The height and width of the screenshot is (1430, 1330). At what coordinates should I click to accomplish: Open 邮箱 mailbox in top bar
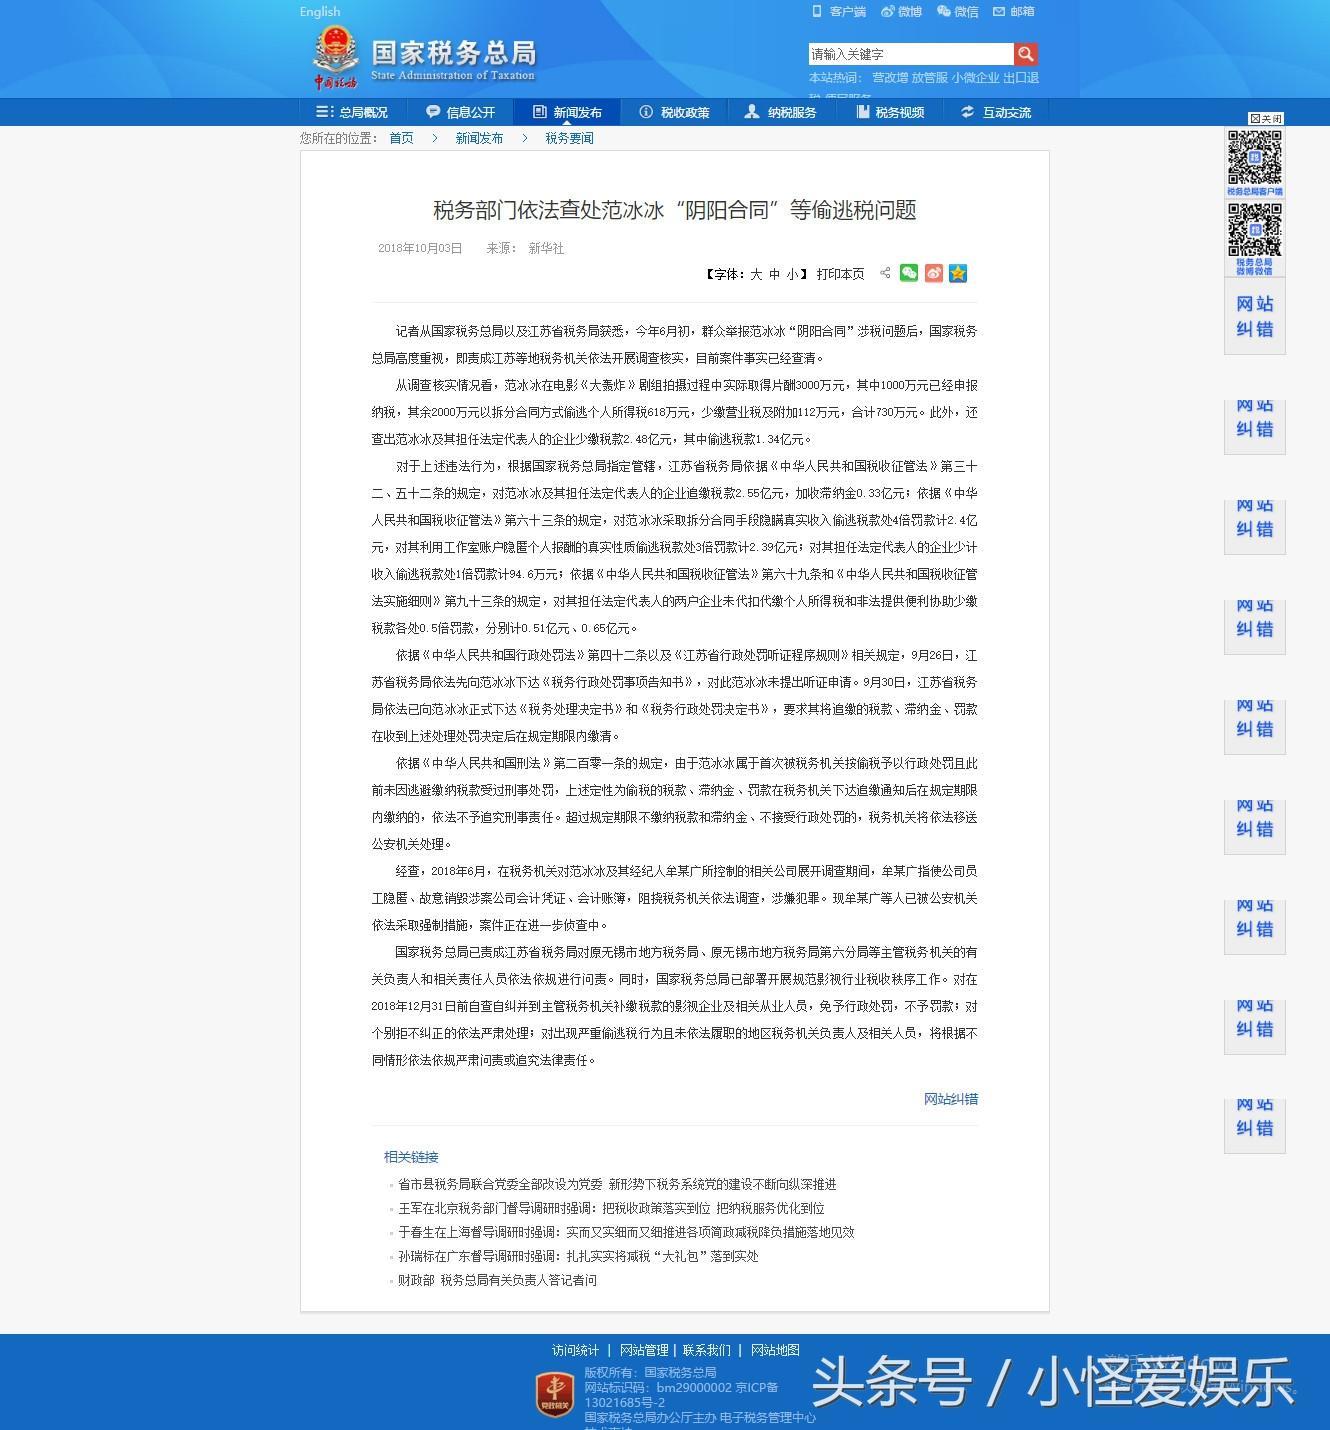click(x=1013, y=12)
